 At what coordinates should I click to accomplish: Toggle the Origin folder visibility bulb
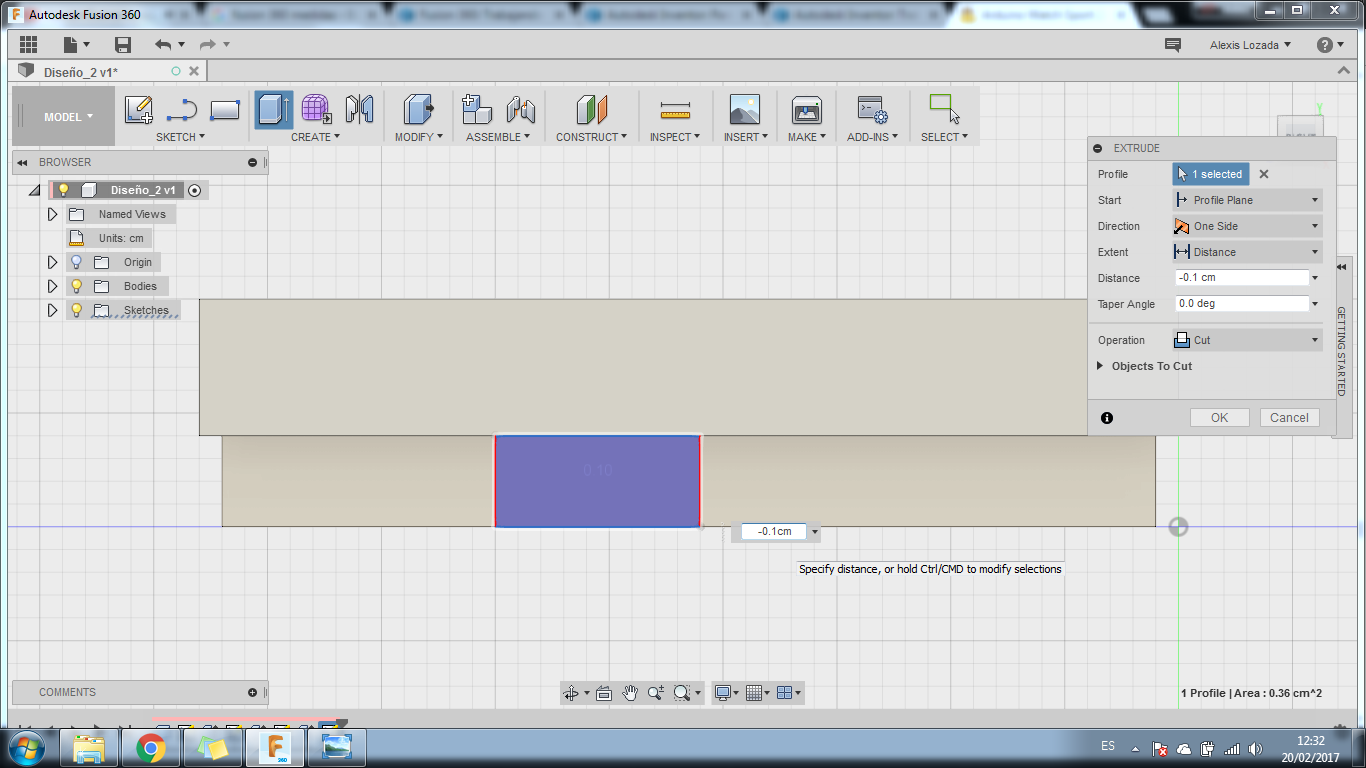(76, 262)
